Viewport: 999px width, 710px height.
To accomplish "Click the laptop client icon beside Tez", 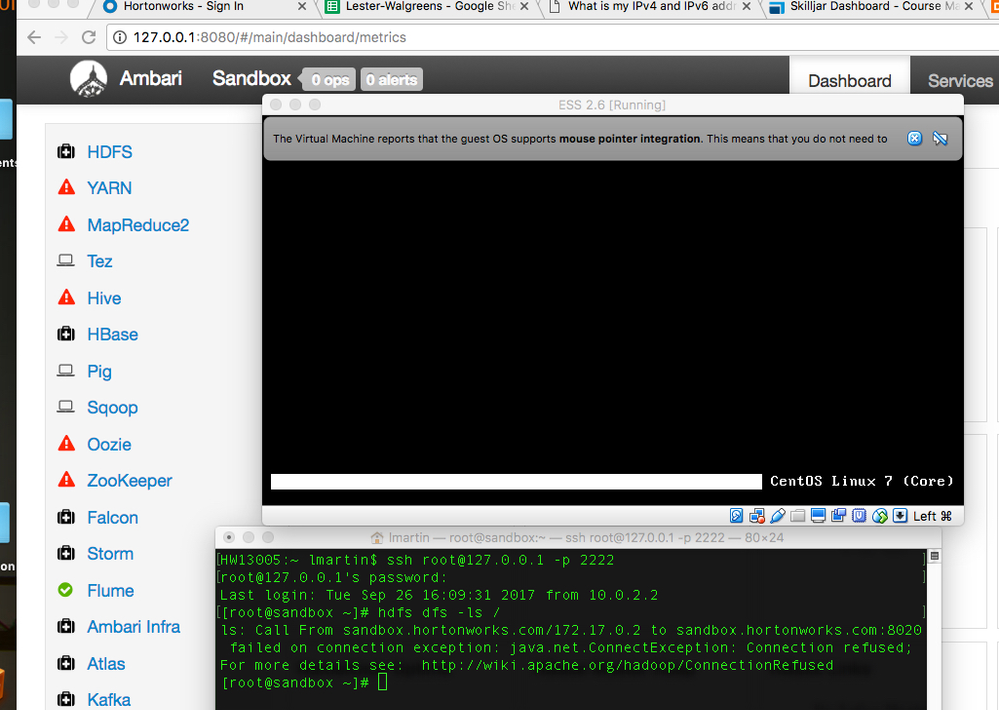I will click(66, 261).
